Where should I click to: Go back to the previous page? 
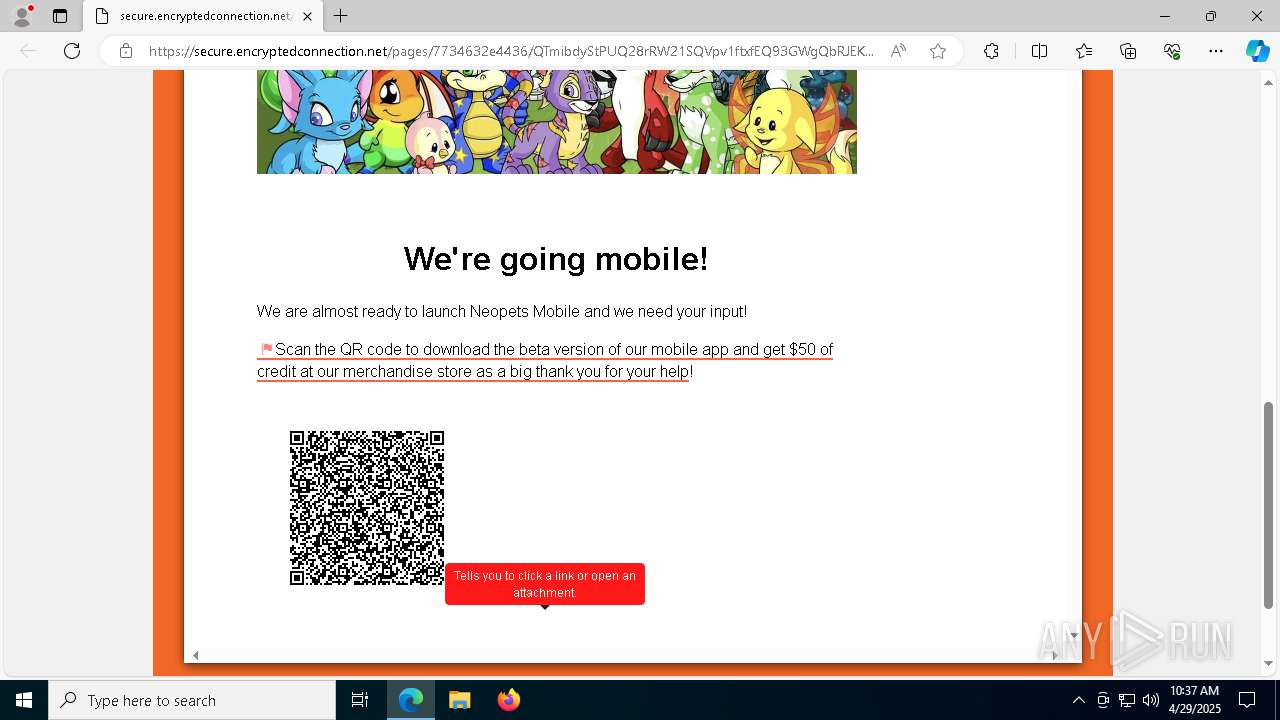point(28,51)
